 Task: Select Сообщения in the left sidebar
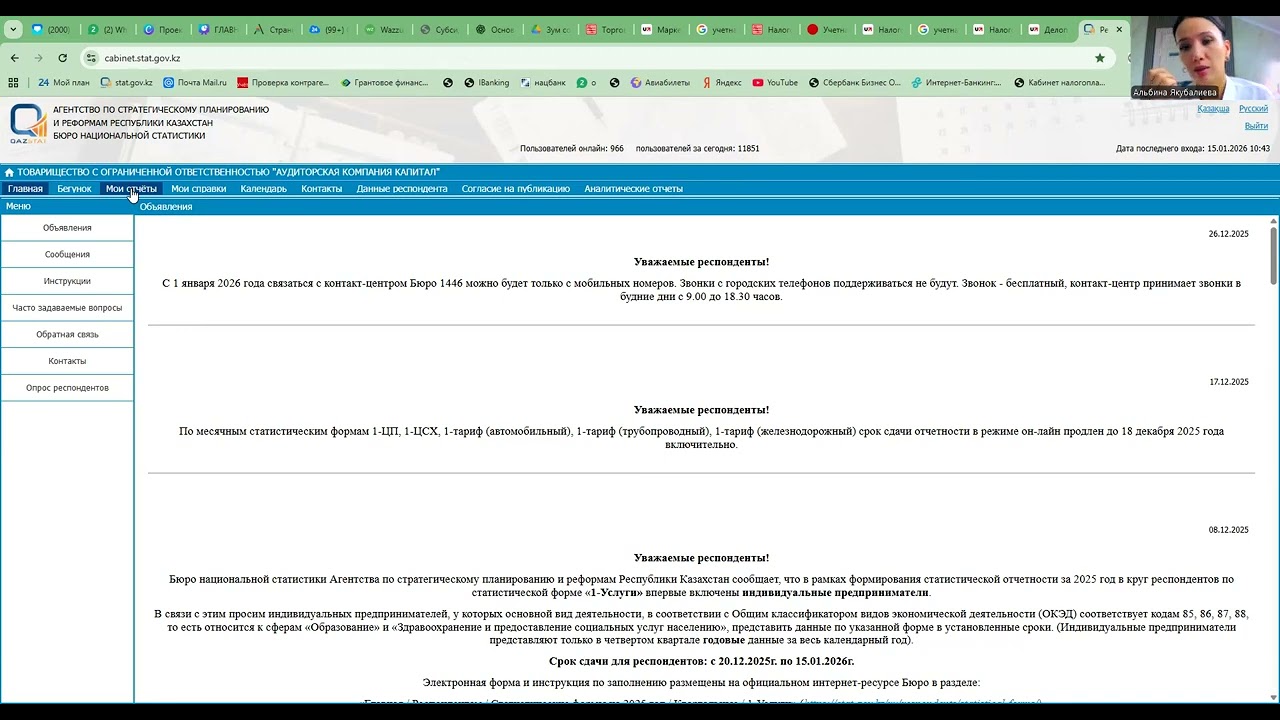[x=67, y=254]
